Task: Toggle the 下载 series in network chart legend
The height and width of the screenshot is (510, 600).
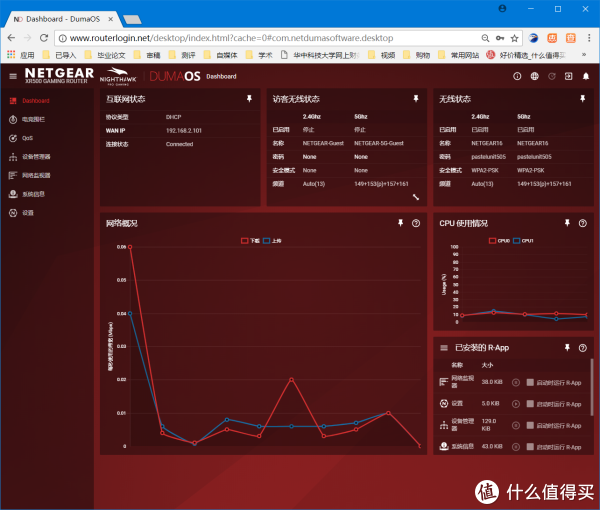Action: [250, 241]
